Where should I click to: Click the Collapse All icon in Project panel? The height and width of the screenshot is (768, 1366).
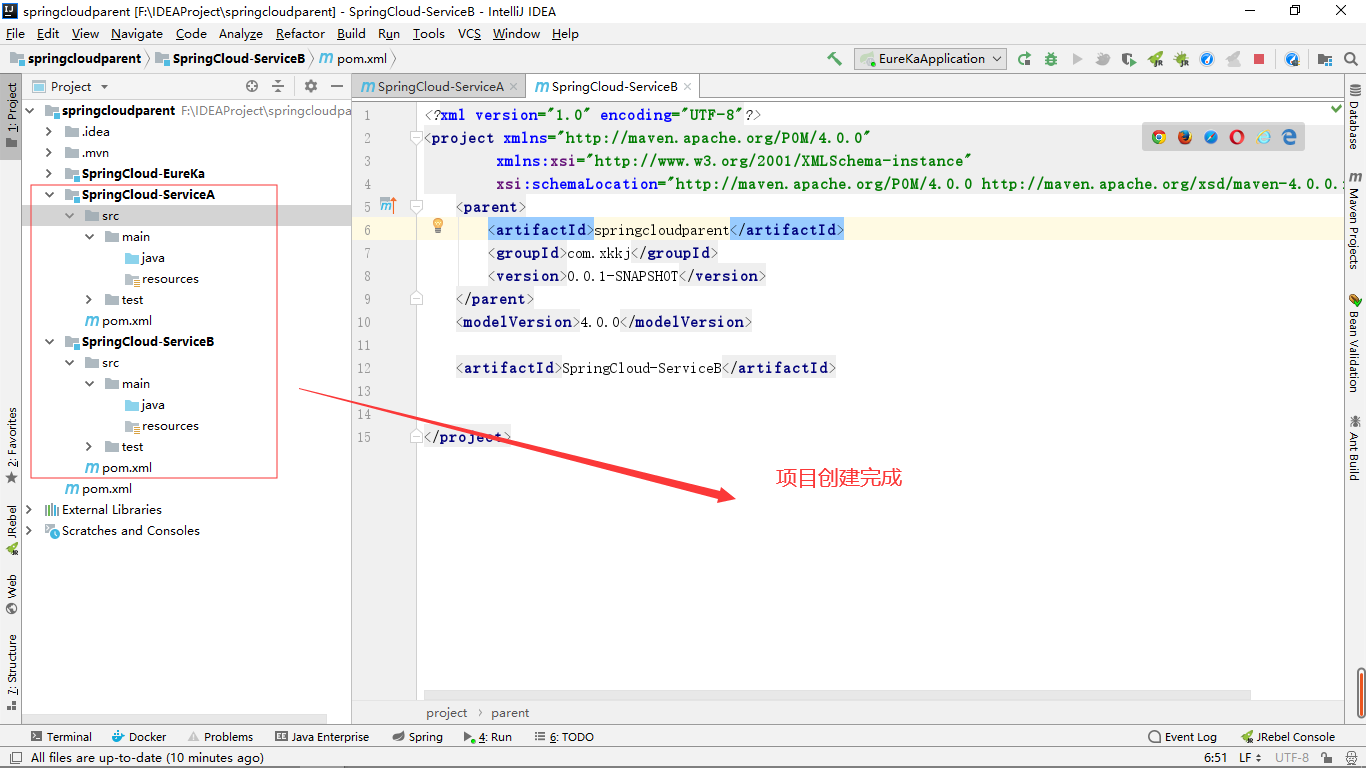(x=278, y=87)
